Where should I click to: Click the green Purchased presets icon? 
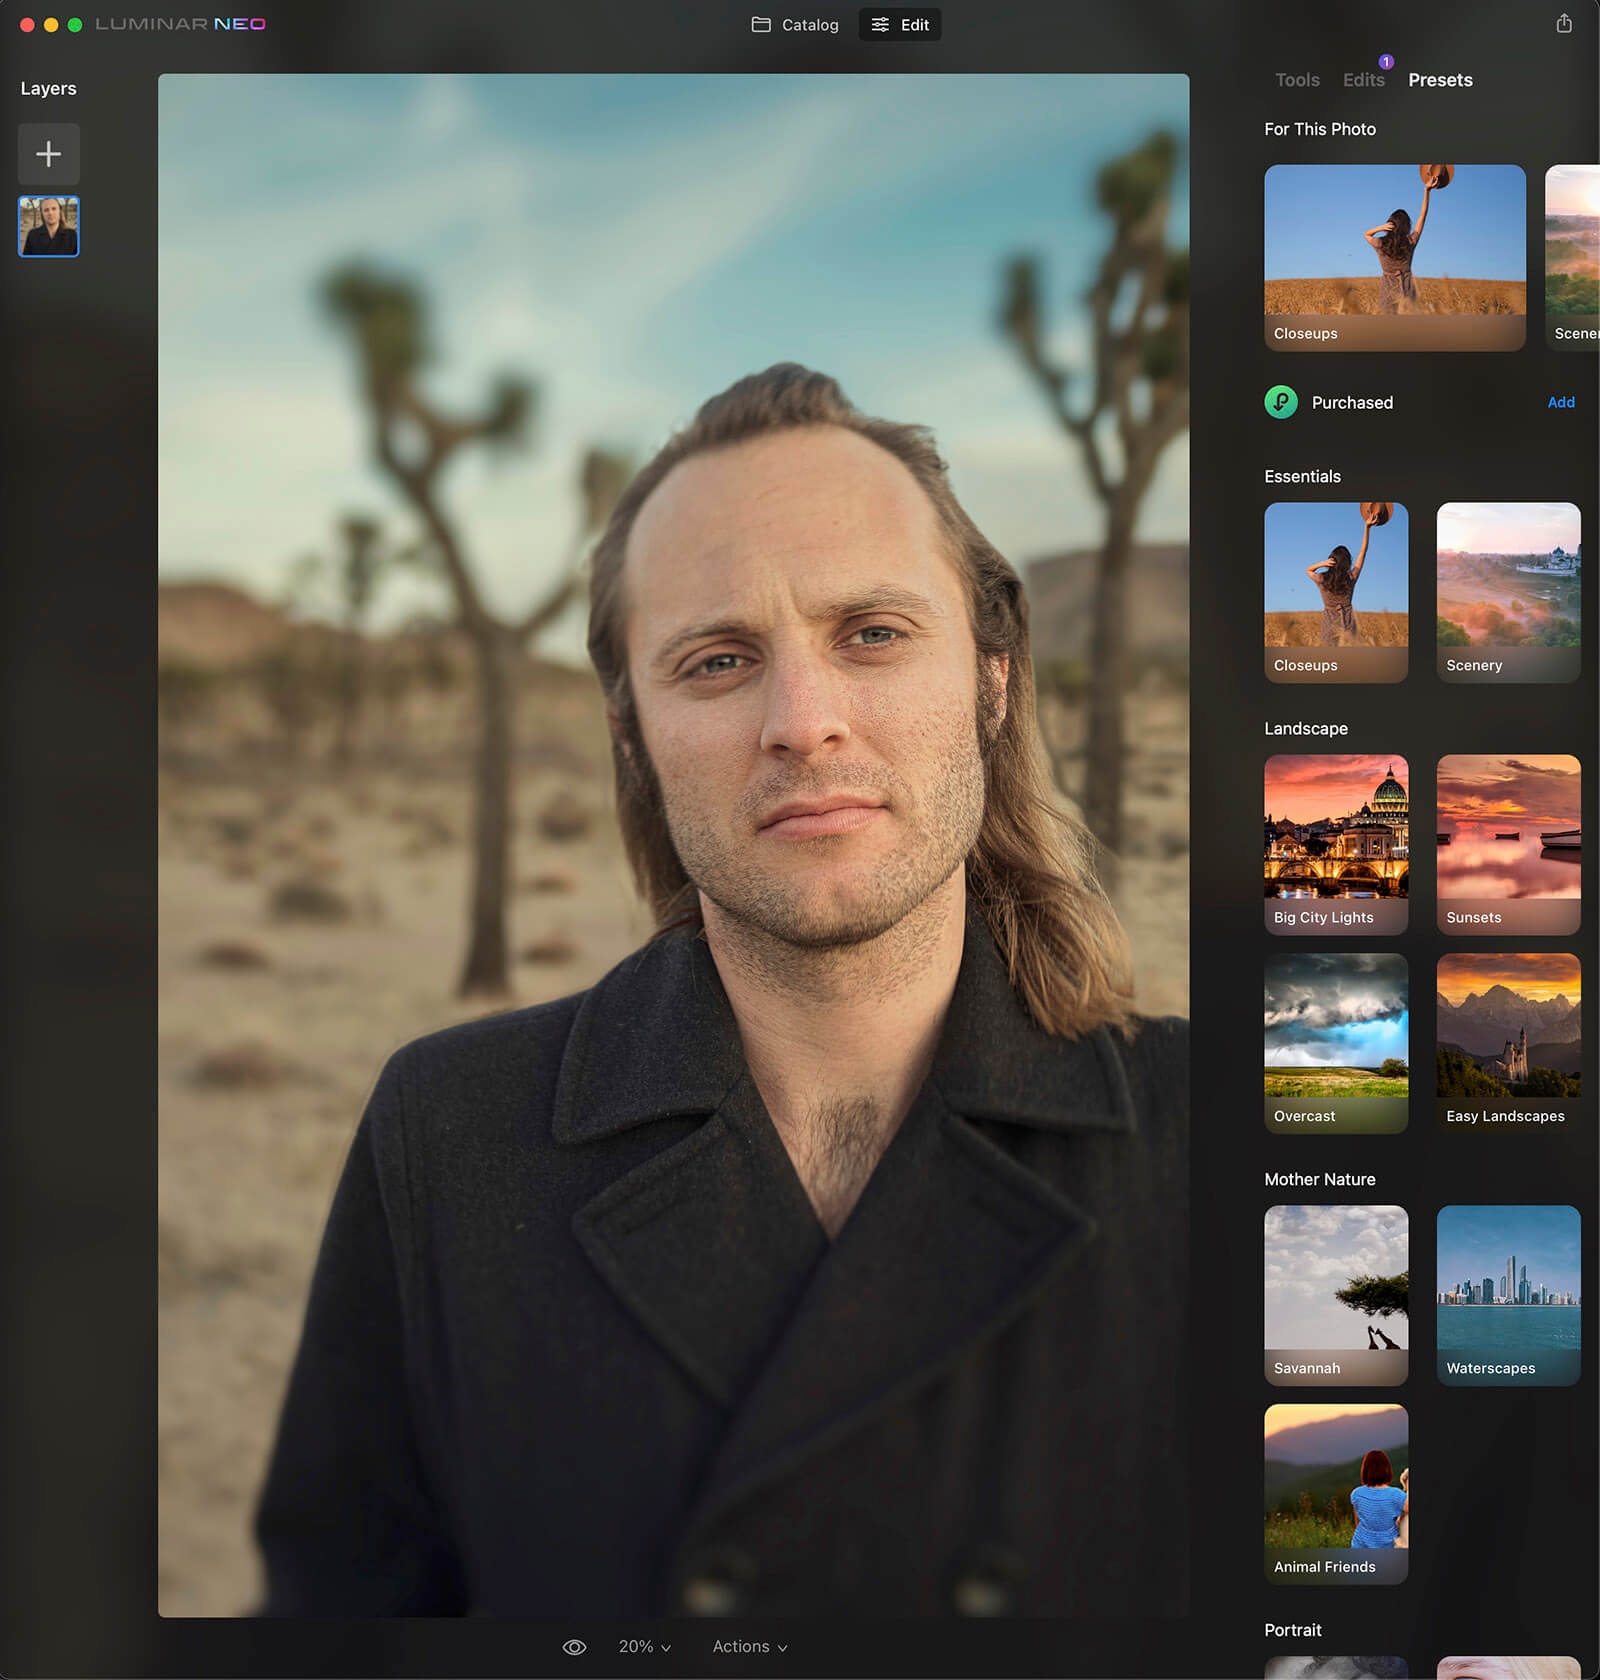[1281, 402]
